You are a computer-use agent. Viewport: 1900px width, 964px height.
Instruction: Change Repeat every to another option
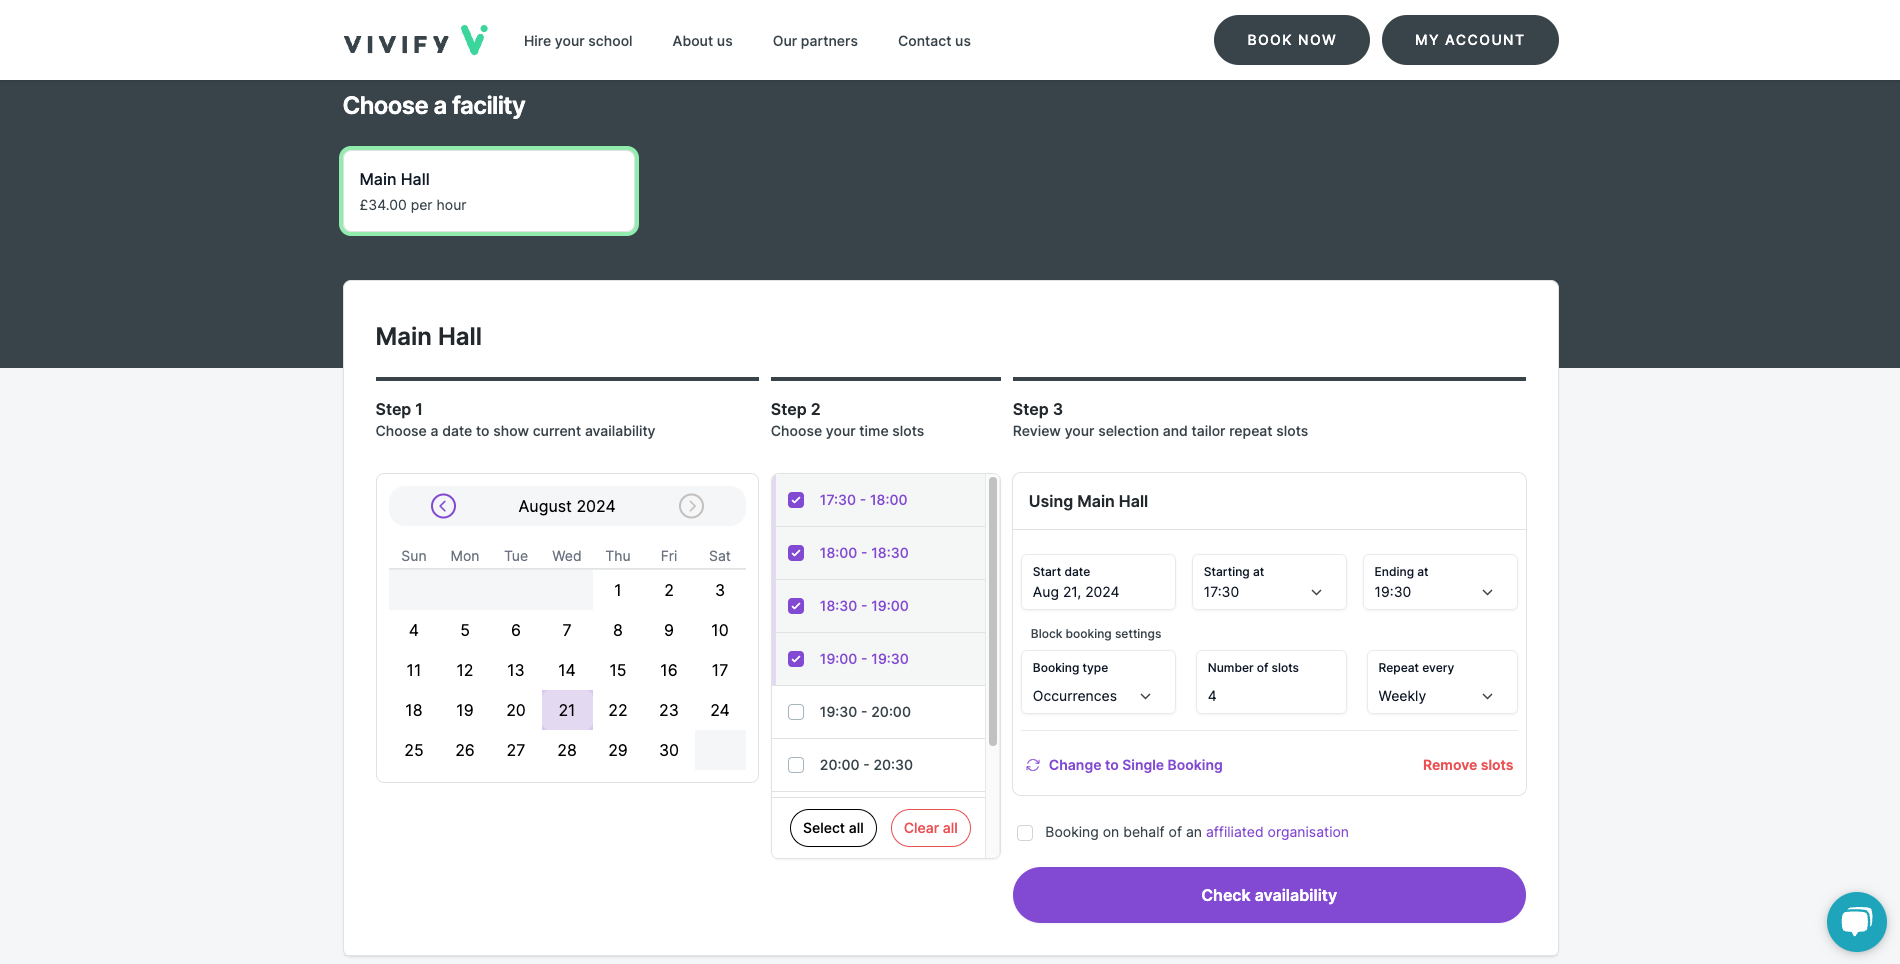click(x=1441, y=695)
